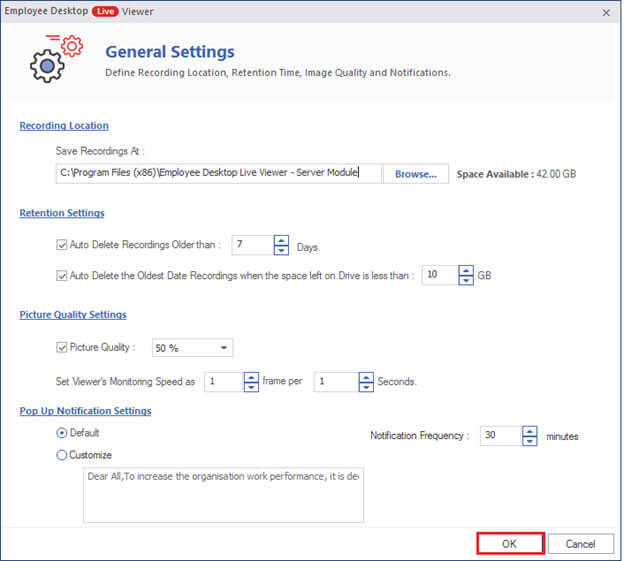
Task: Click the GB threshold input field
Action: (440, 275)
